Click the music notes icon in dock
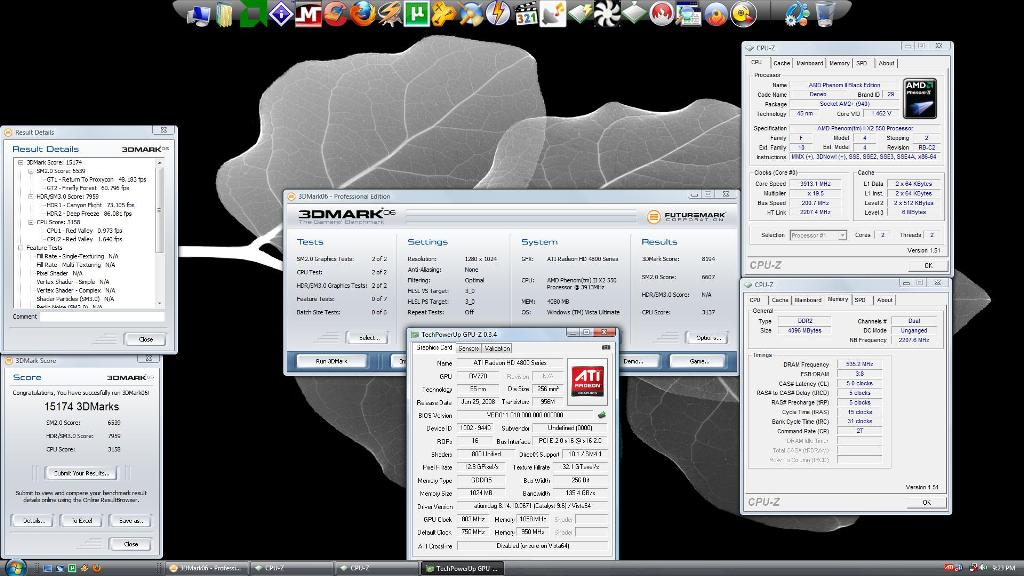 click(x=552, y=14)
